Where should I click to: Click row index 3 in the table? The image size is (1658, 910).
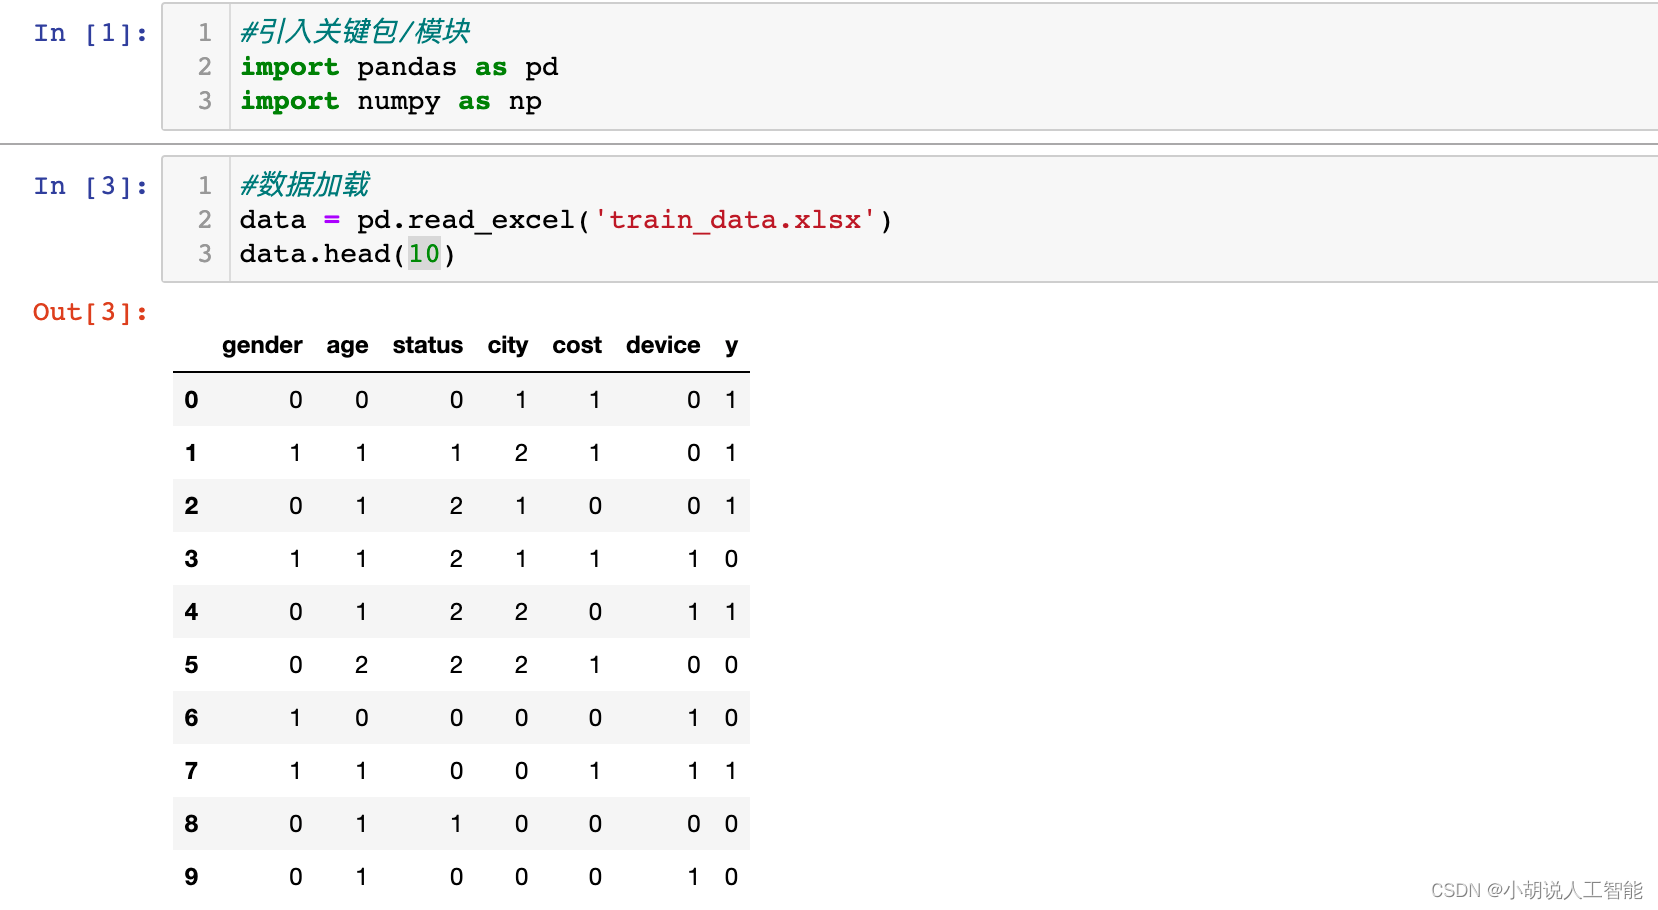[191, 559]
